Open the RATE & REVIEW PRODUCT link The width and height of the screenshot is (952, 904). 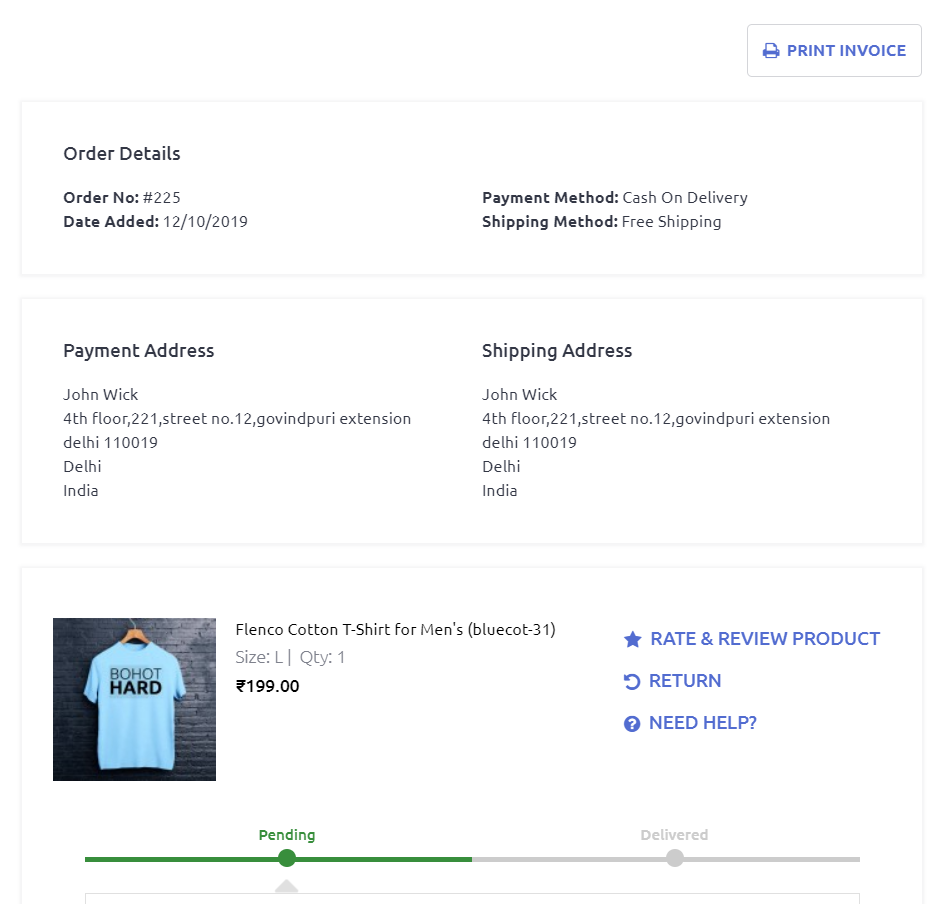(764, 639)
